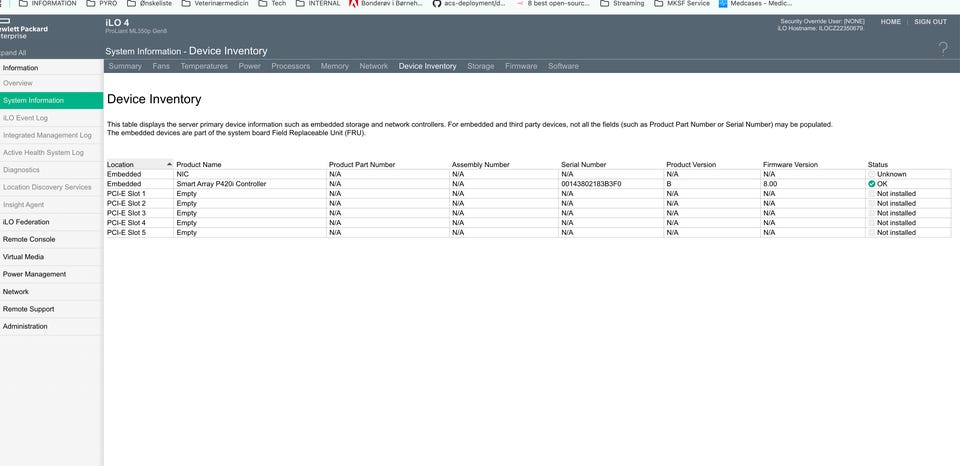The image size is (960, 466).
Task: Open the MKSF Service bookmark folder
Action: pyautogui.click(x=682, y=4)
